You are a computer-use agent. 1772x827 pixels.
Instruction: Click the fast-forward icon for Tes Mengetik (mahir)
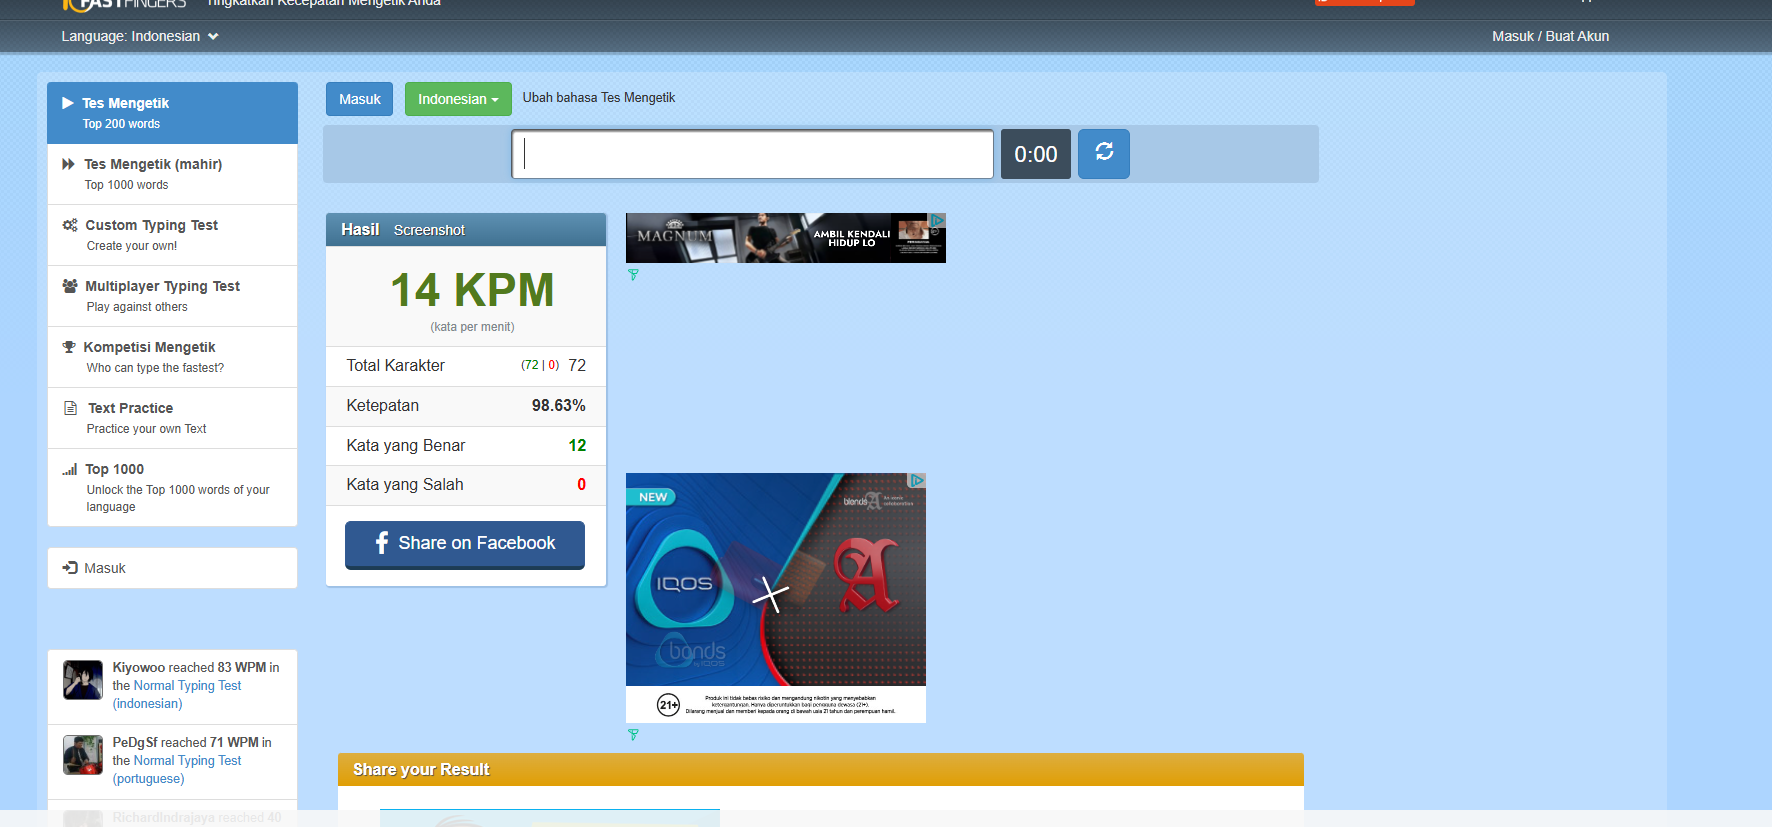tap(69, 164)
